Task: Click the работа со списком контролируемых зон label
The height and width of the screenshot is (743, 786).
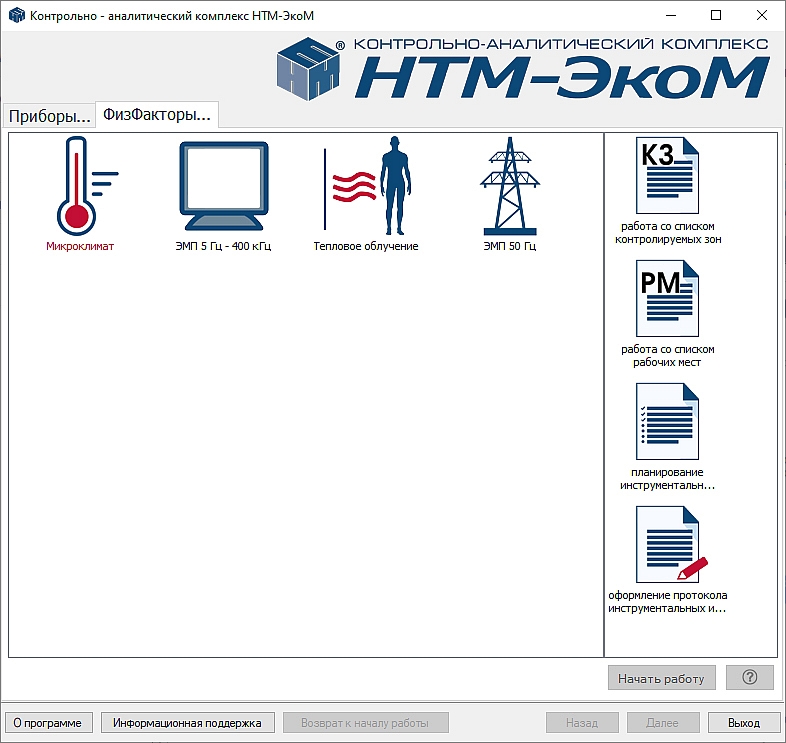Action: click(x=668, y=233)
